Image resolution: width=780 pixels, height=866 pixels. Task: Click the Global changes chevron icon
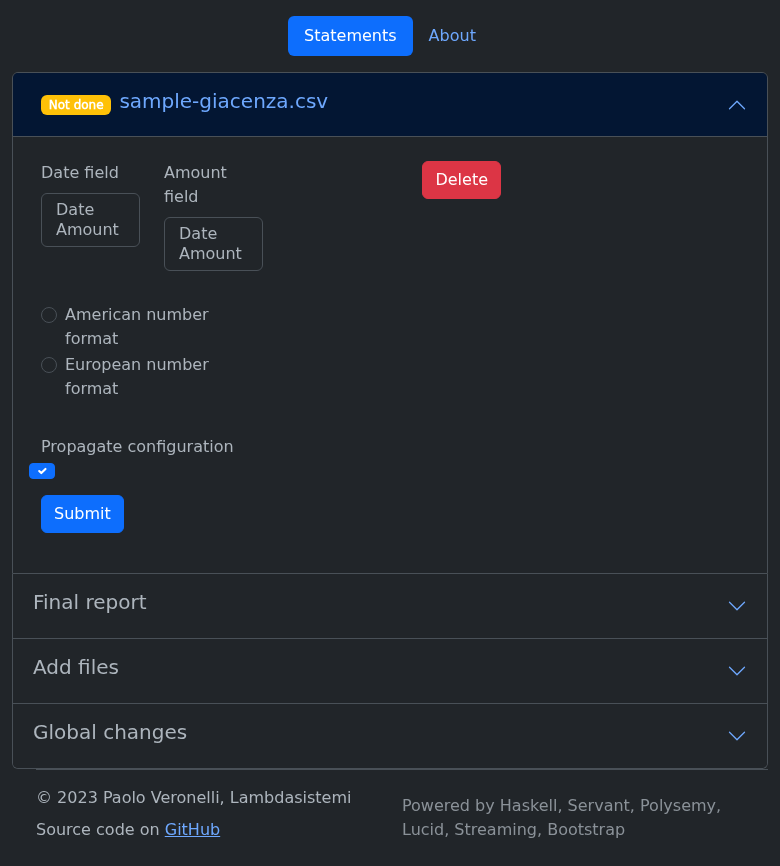click(737, 736)
